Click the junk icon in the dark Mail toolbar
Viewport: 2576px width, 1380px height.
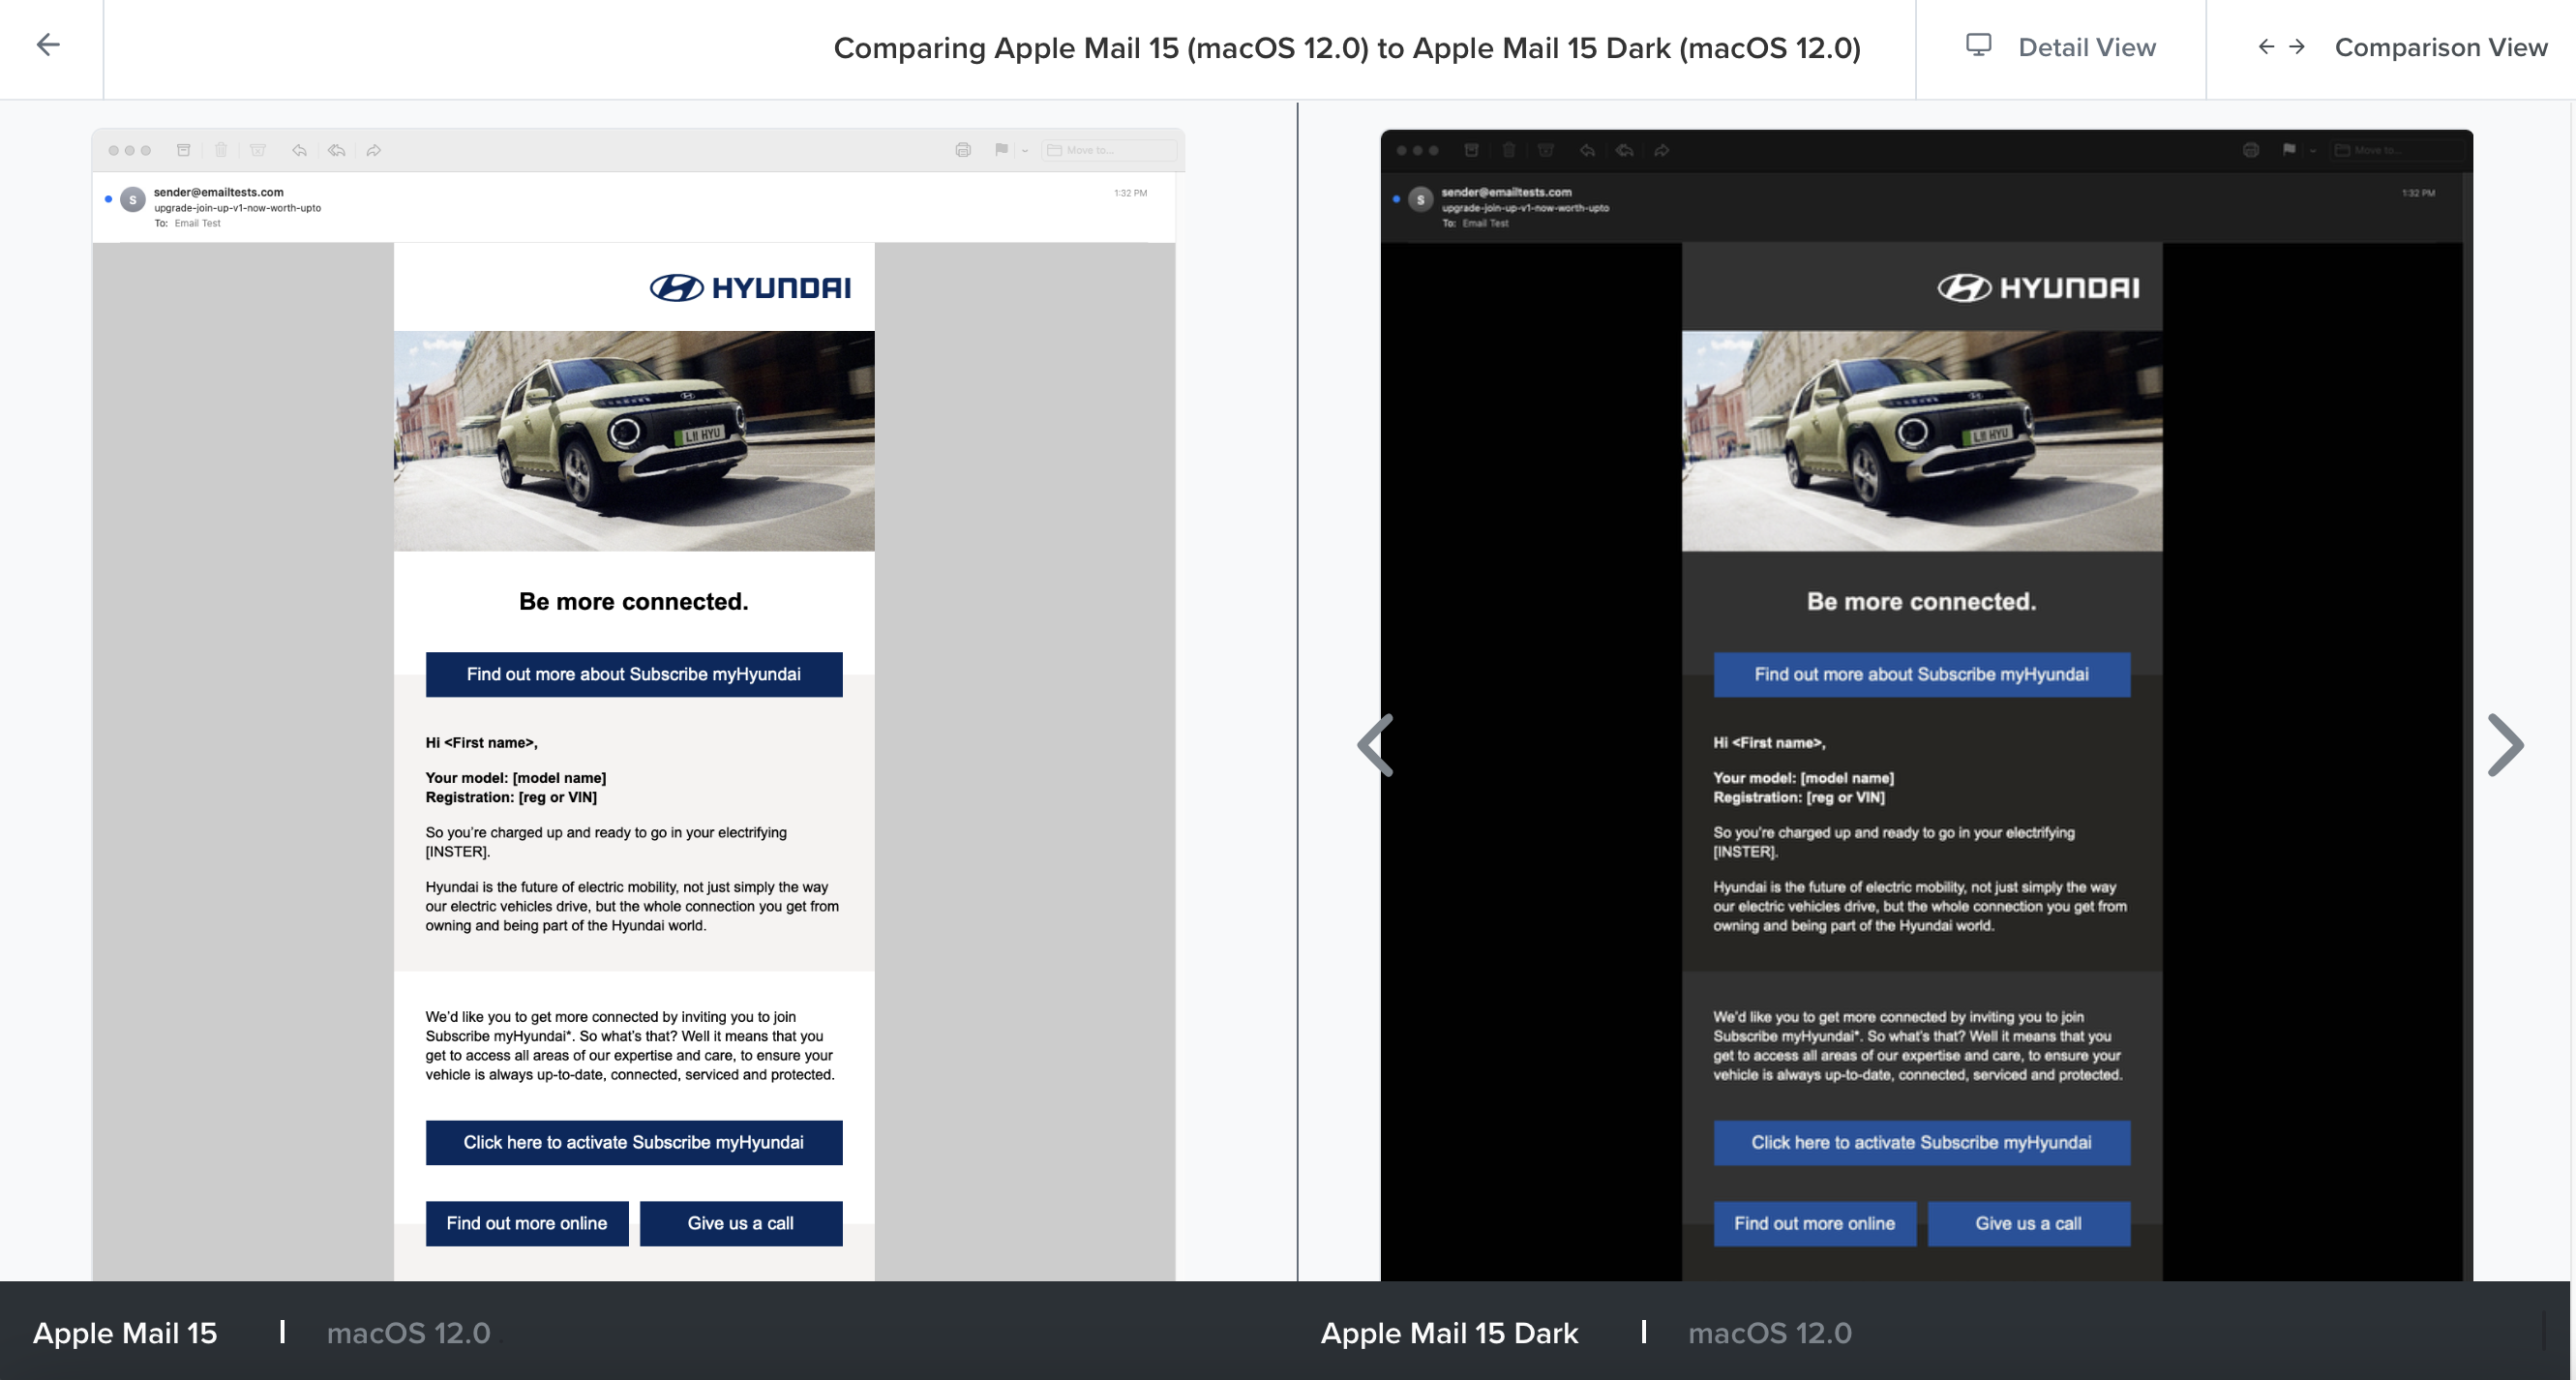tap(1546, 150)
